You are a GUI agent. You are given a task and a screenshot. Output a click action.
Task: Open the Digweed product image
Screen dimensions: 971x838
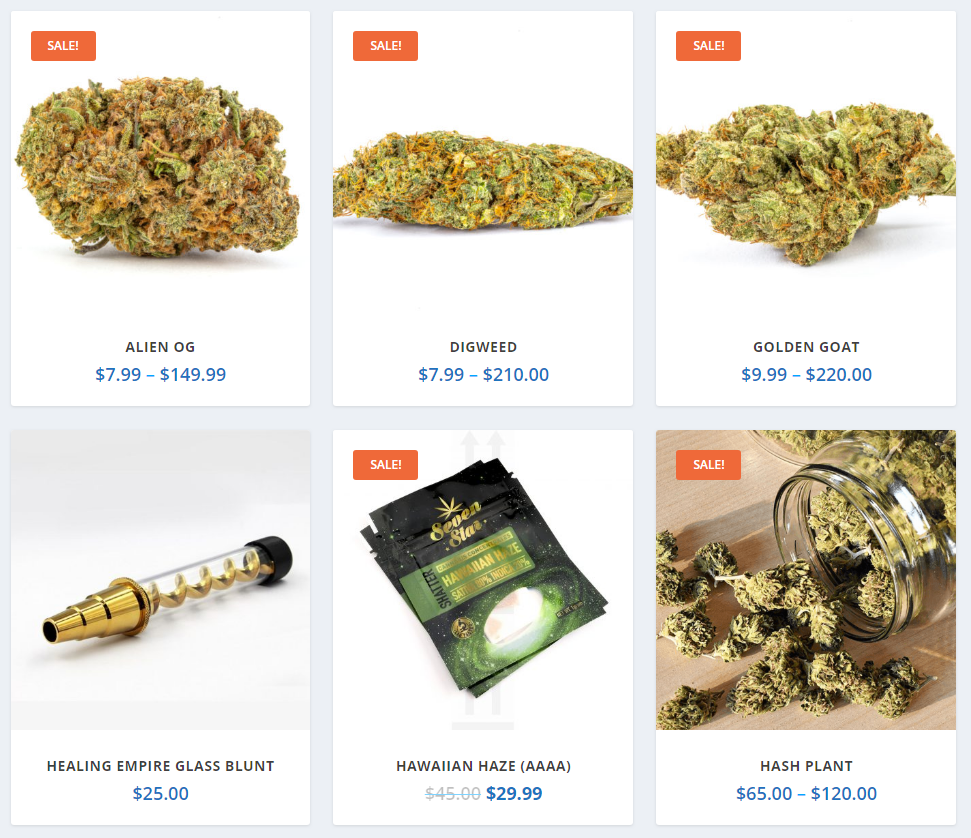(483, 161)
